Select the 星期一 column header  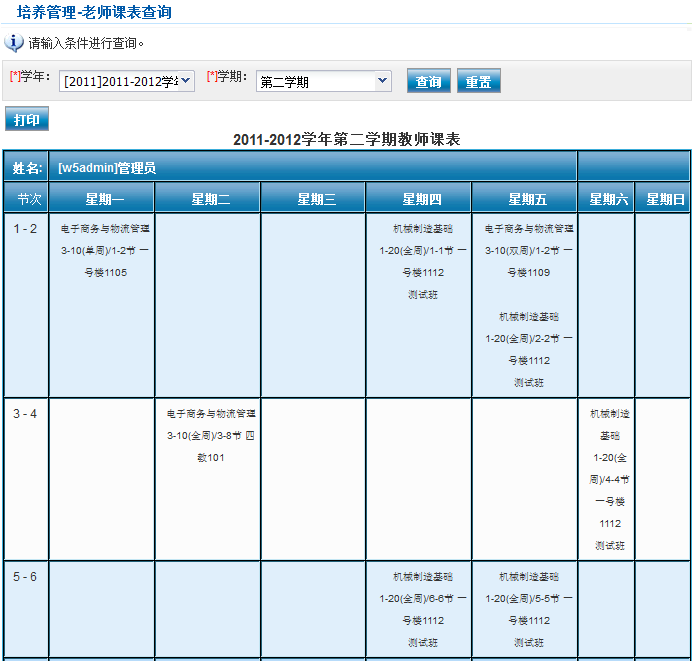[x=104, y=199]
